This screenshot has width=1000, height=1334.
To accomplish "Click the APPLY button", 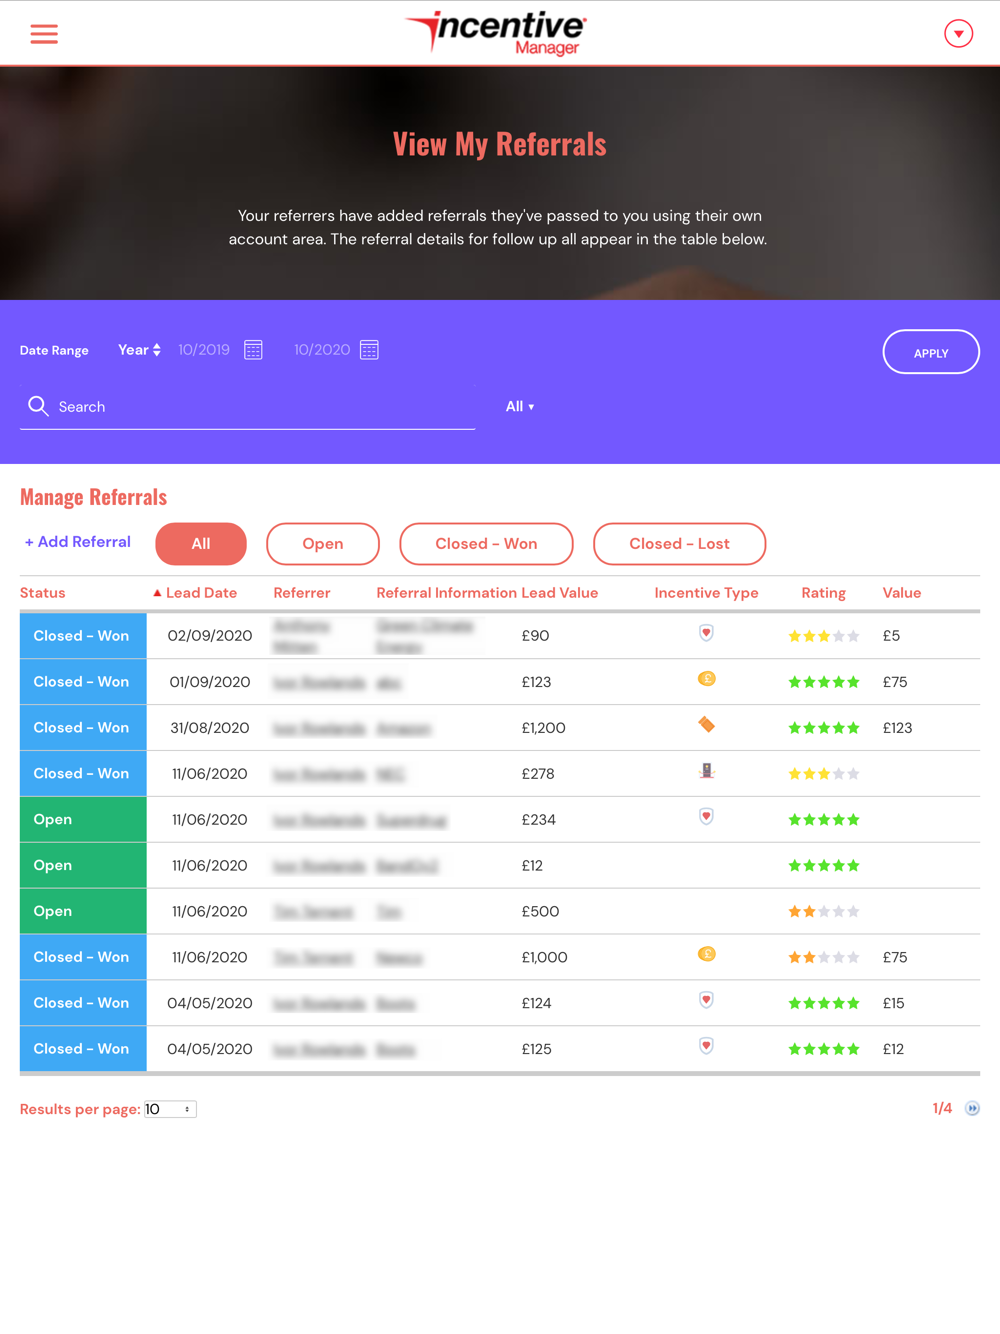I will tap(931, 352).
